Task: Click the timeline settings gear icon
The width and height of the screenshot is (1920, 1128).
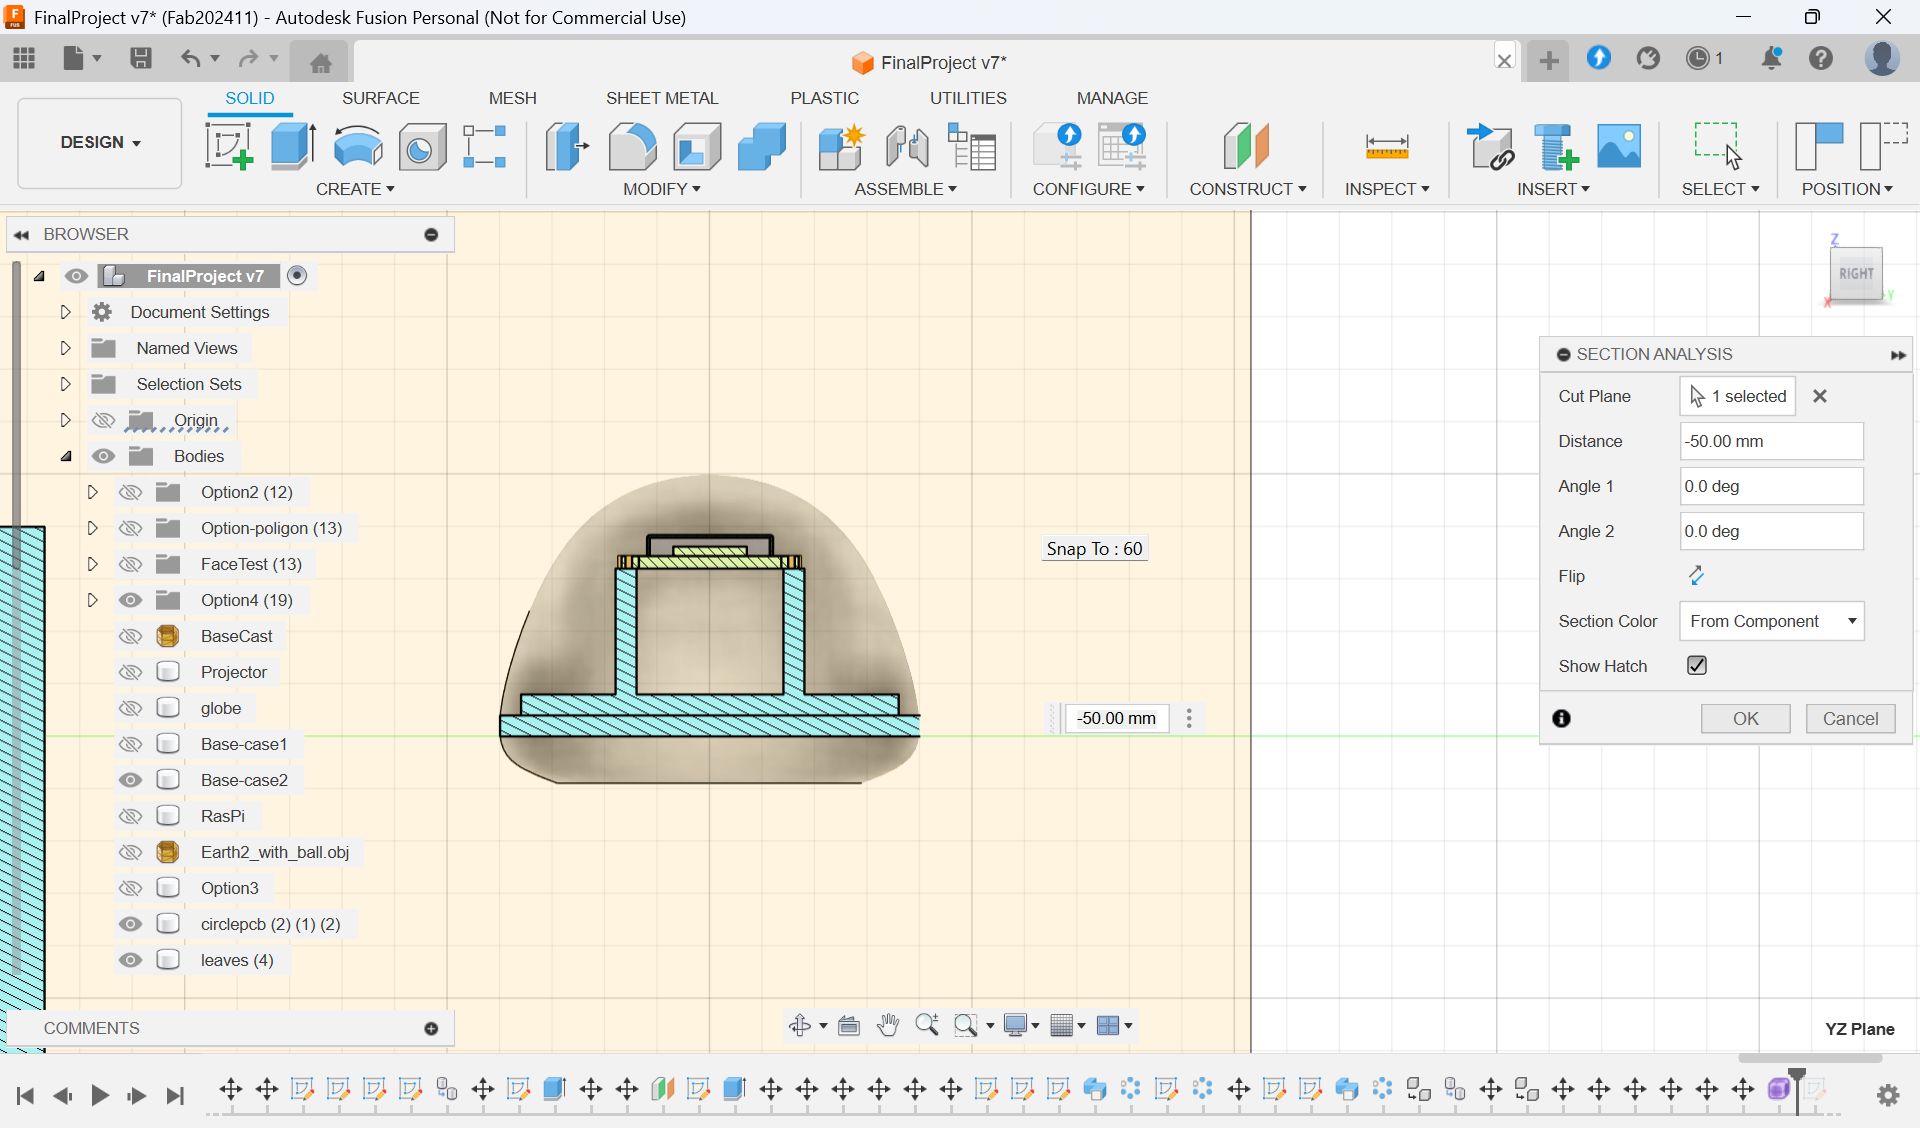Action: coord(1888,1095)
